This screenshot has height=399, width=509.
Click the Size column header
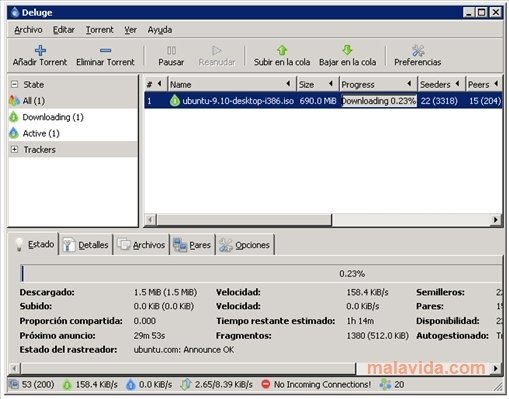[317, 84]
